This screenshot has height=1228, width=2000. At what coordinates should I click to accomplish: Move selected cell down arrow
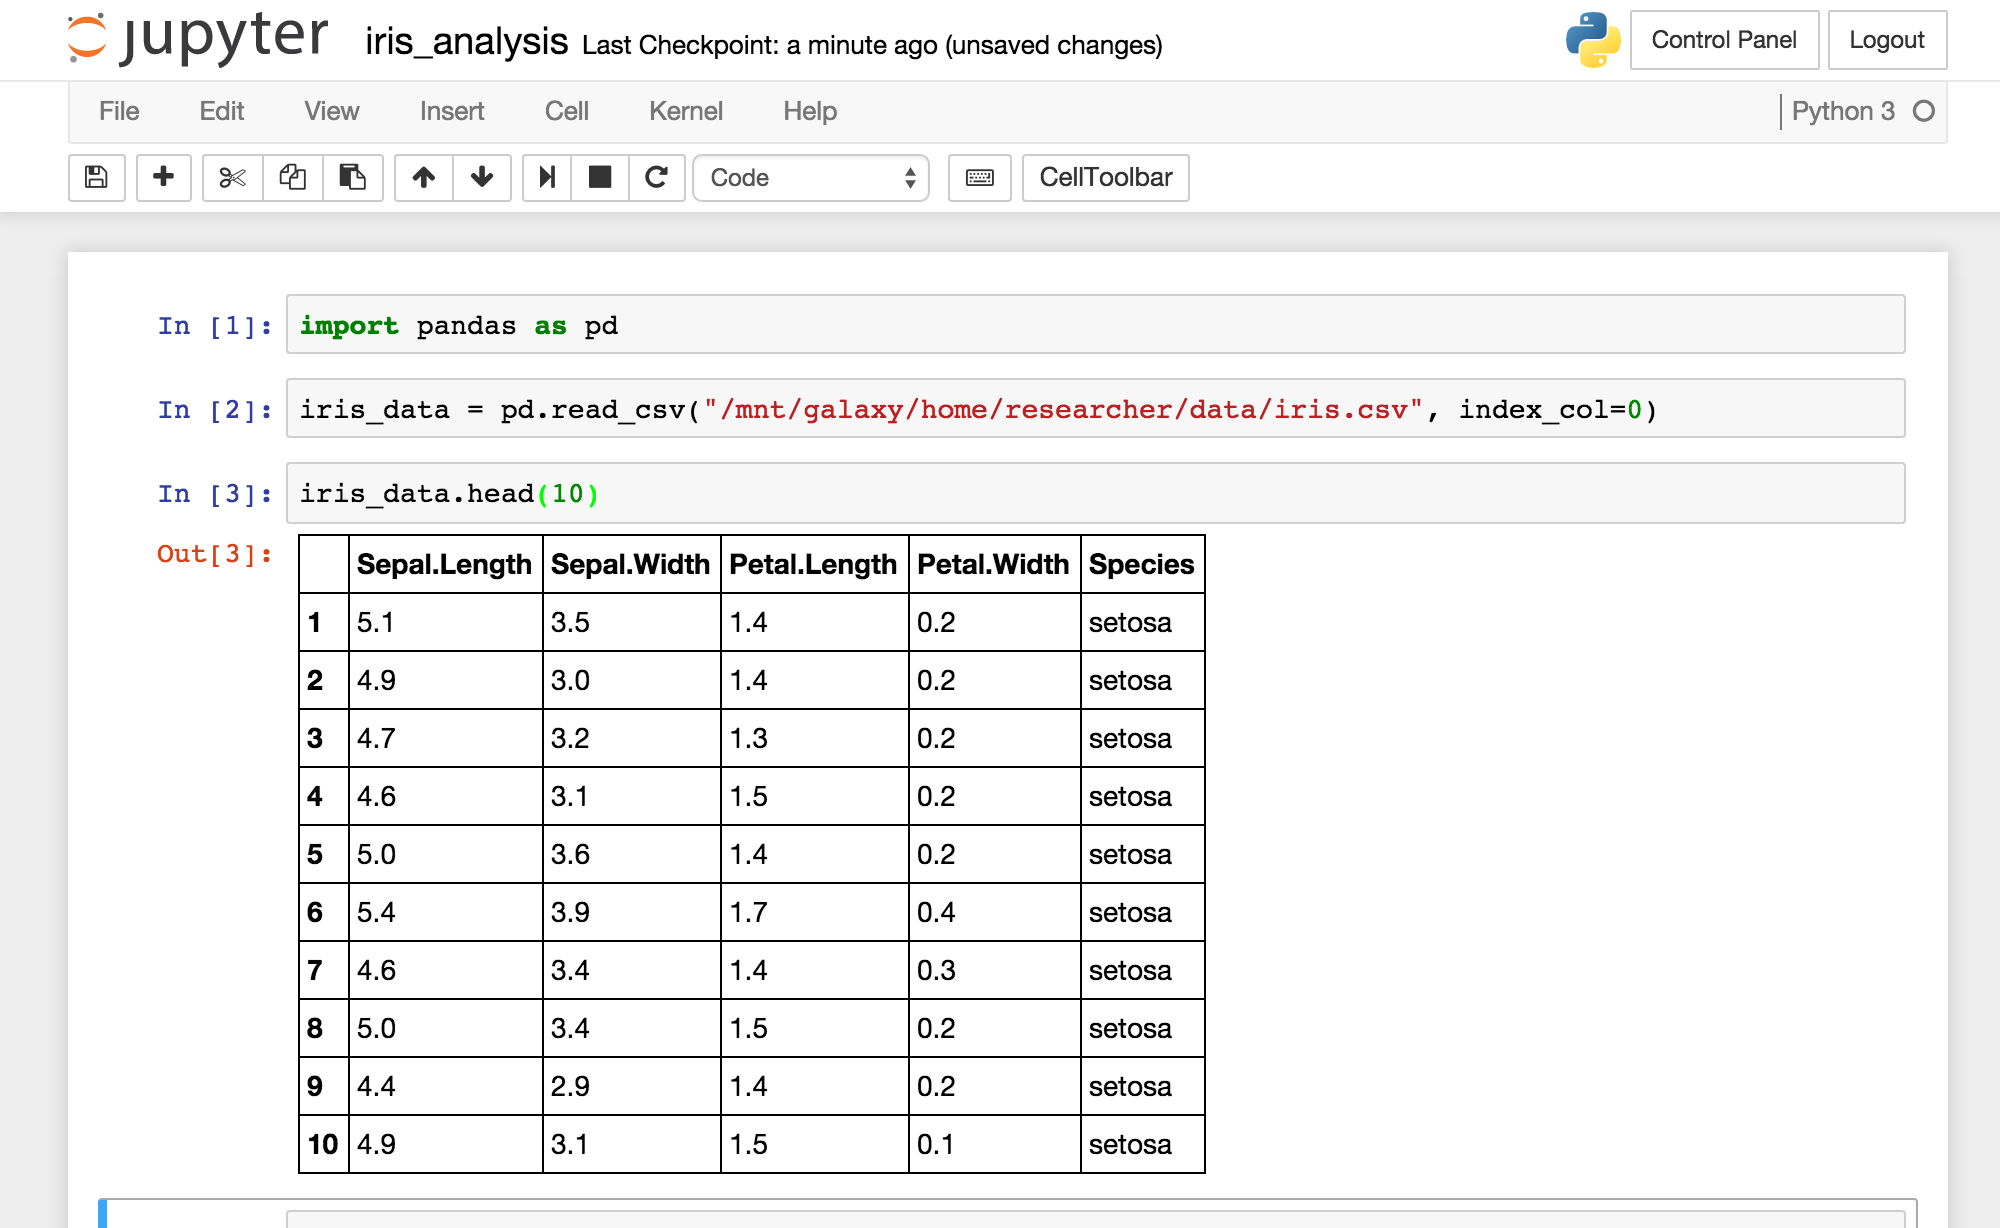click(482, 178)
